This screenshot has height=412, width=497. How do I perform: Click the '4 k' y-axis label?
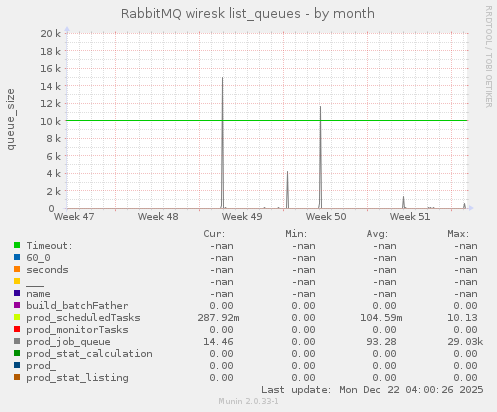click(x=54, y=174)
